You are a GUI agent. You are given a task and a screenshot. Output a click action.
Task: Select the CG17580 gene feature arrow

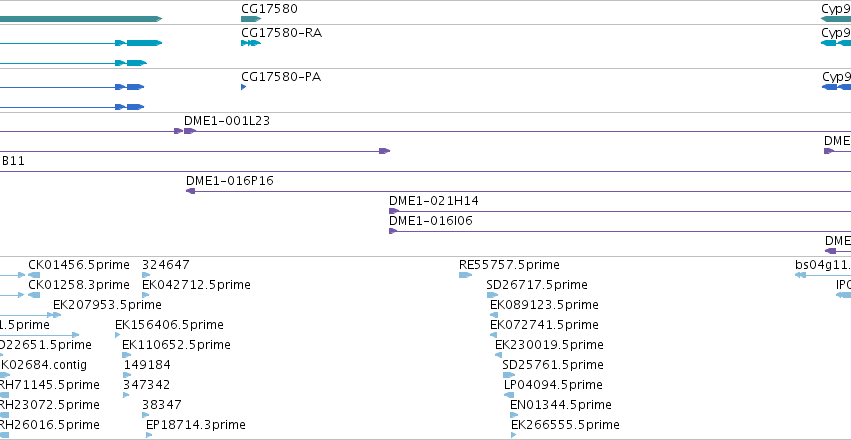251,19
